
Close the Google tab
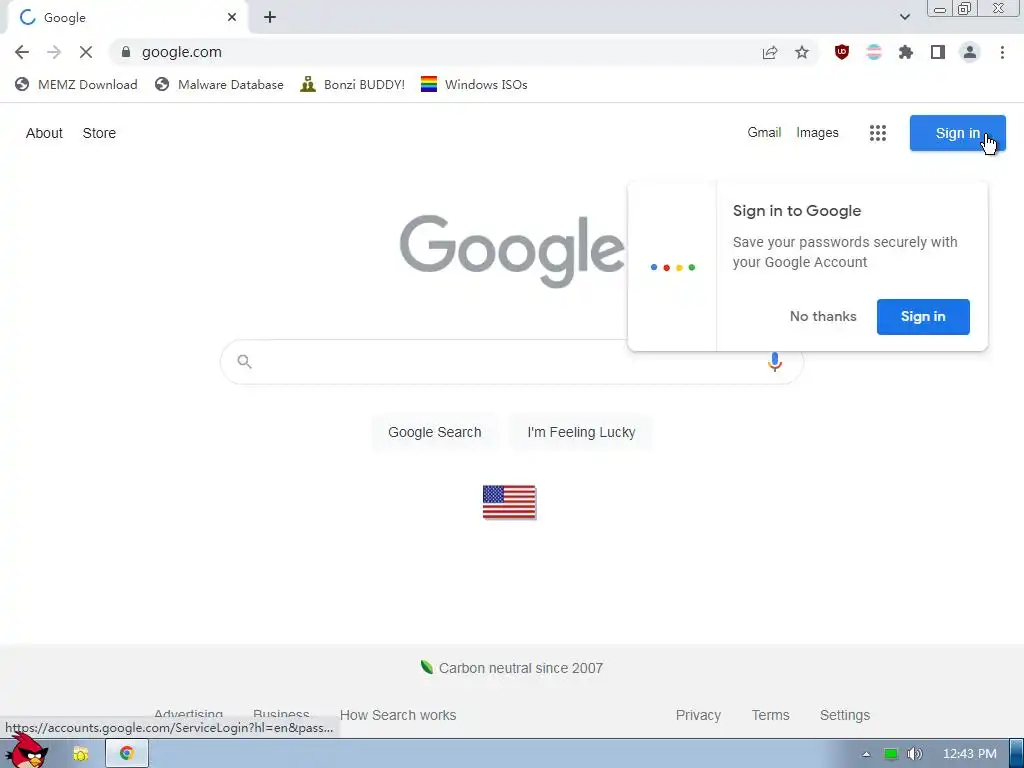(232, 18)
